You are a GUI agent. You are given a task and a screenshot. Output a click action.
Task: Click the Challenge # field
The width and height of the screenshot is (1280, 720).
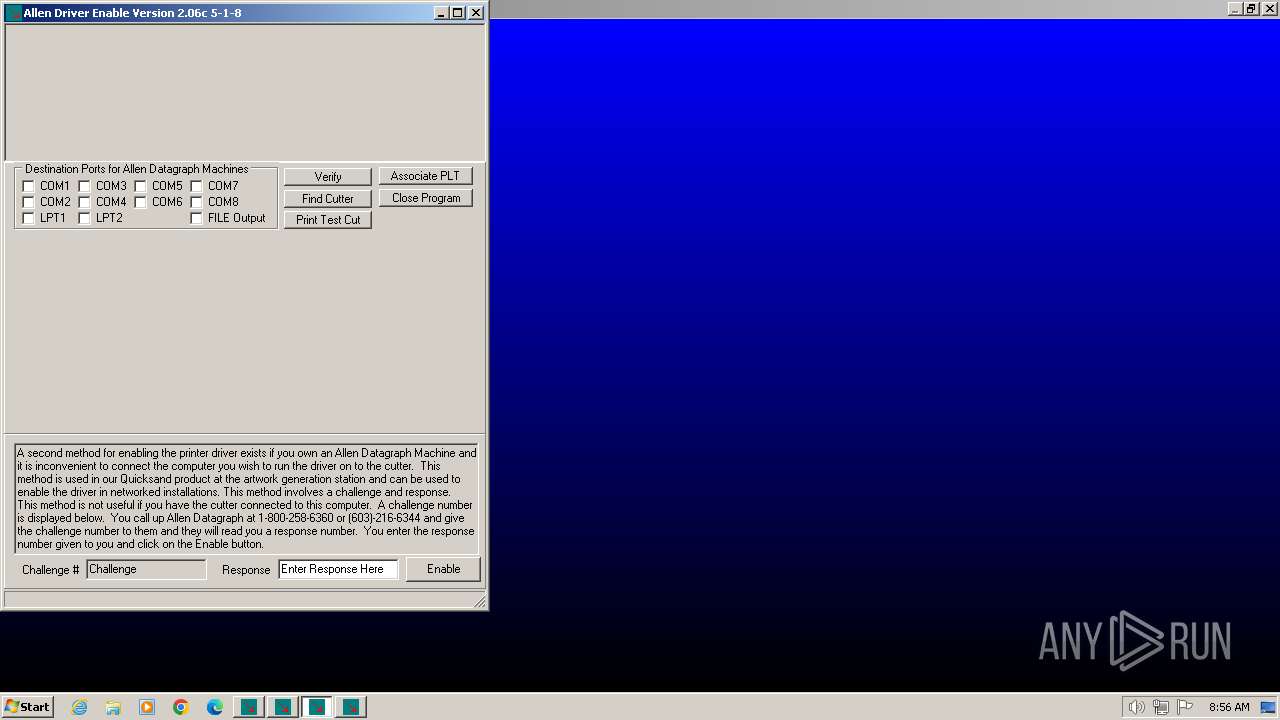point(146,569)
